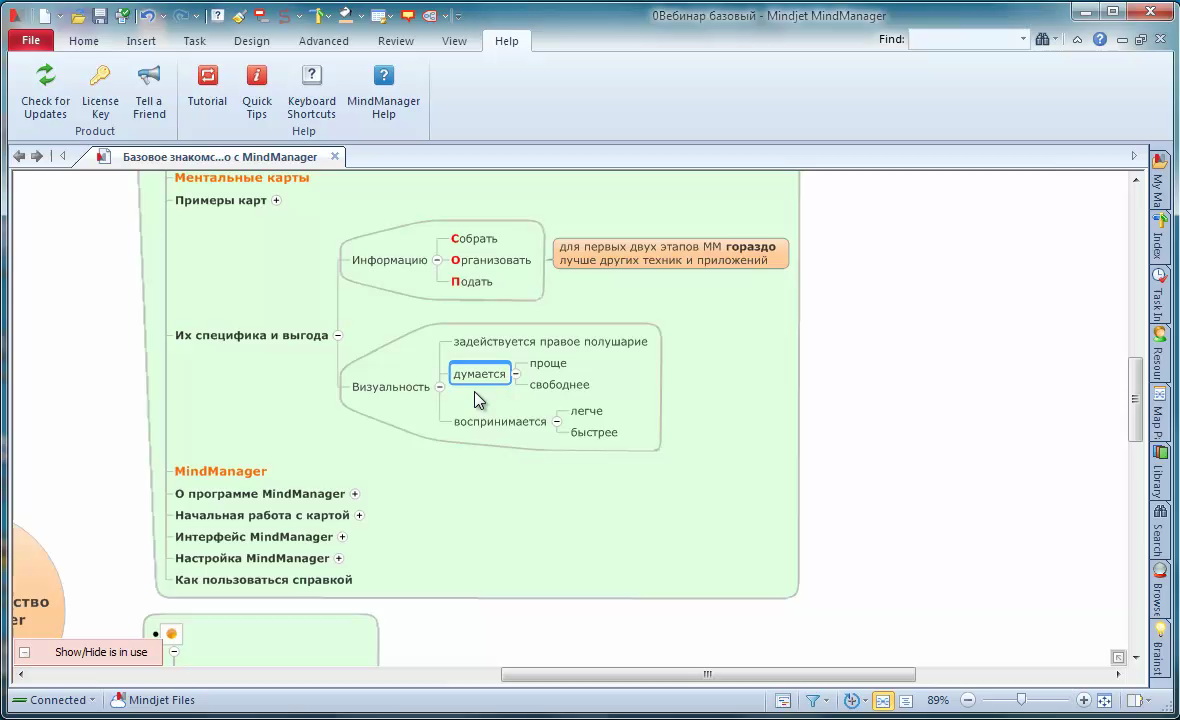
Task: Minimize the ribbon with the up chevron
Action: click(1078, 39)
